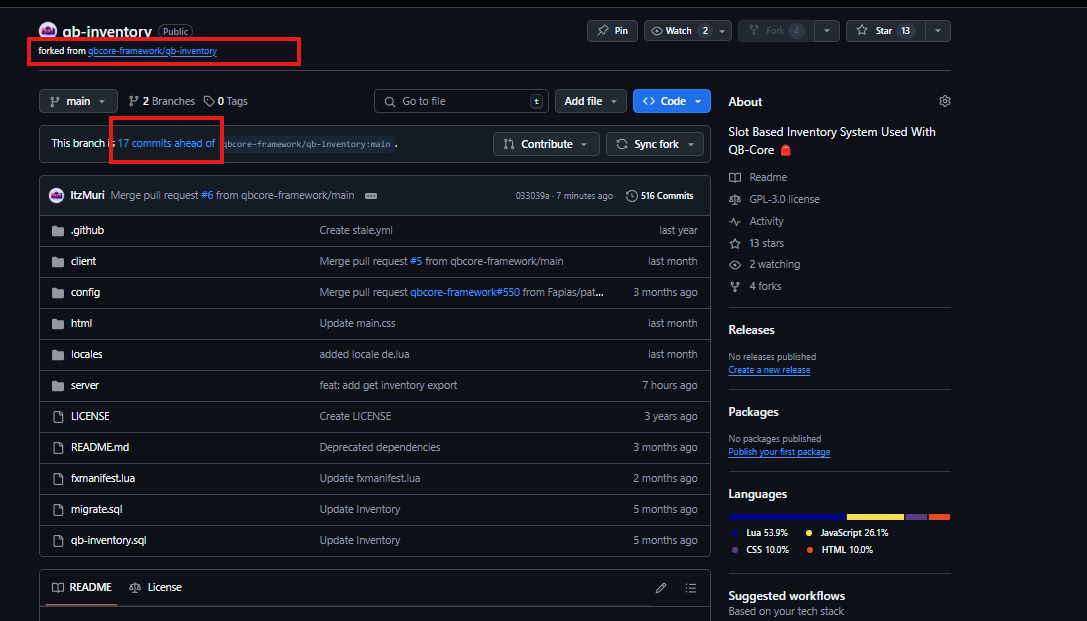Open the Add file menu
The height and width of the screenshot is (621, 1087).
pos(590,100)
